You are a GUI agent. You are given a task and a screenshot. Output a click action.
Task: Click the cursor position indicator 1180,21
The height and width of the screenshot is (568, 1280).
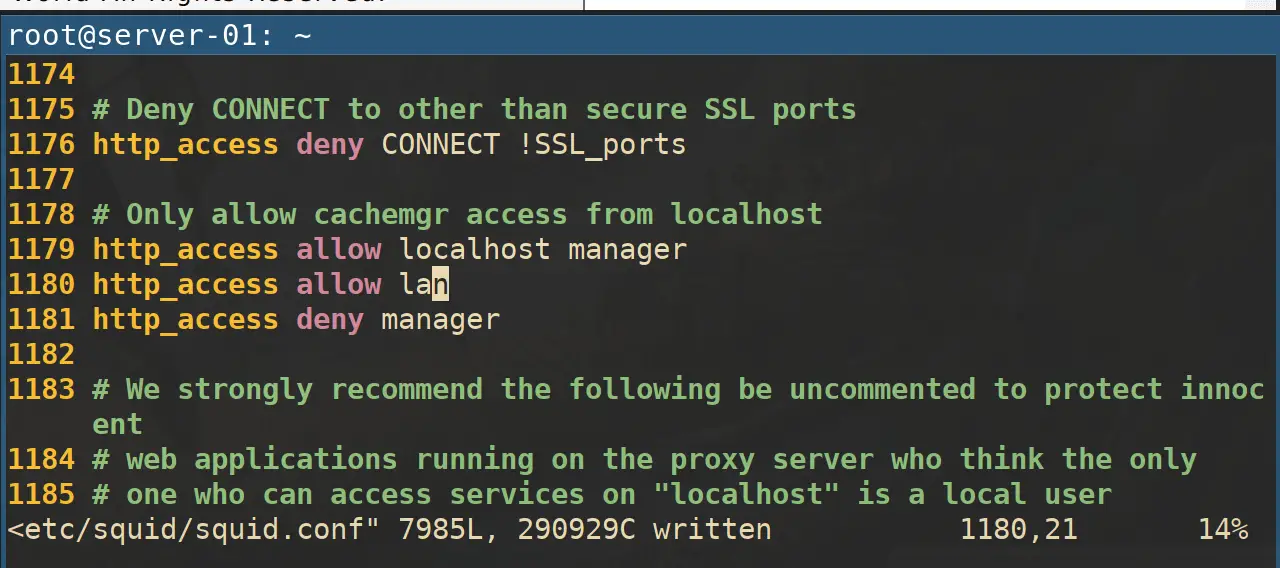coord(1018,529)
